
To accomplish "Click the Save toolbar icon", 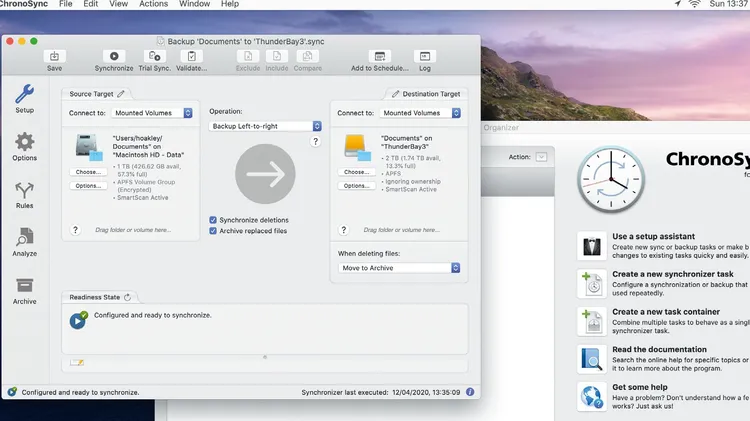I will (54, 58).
